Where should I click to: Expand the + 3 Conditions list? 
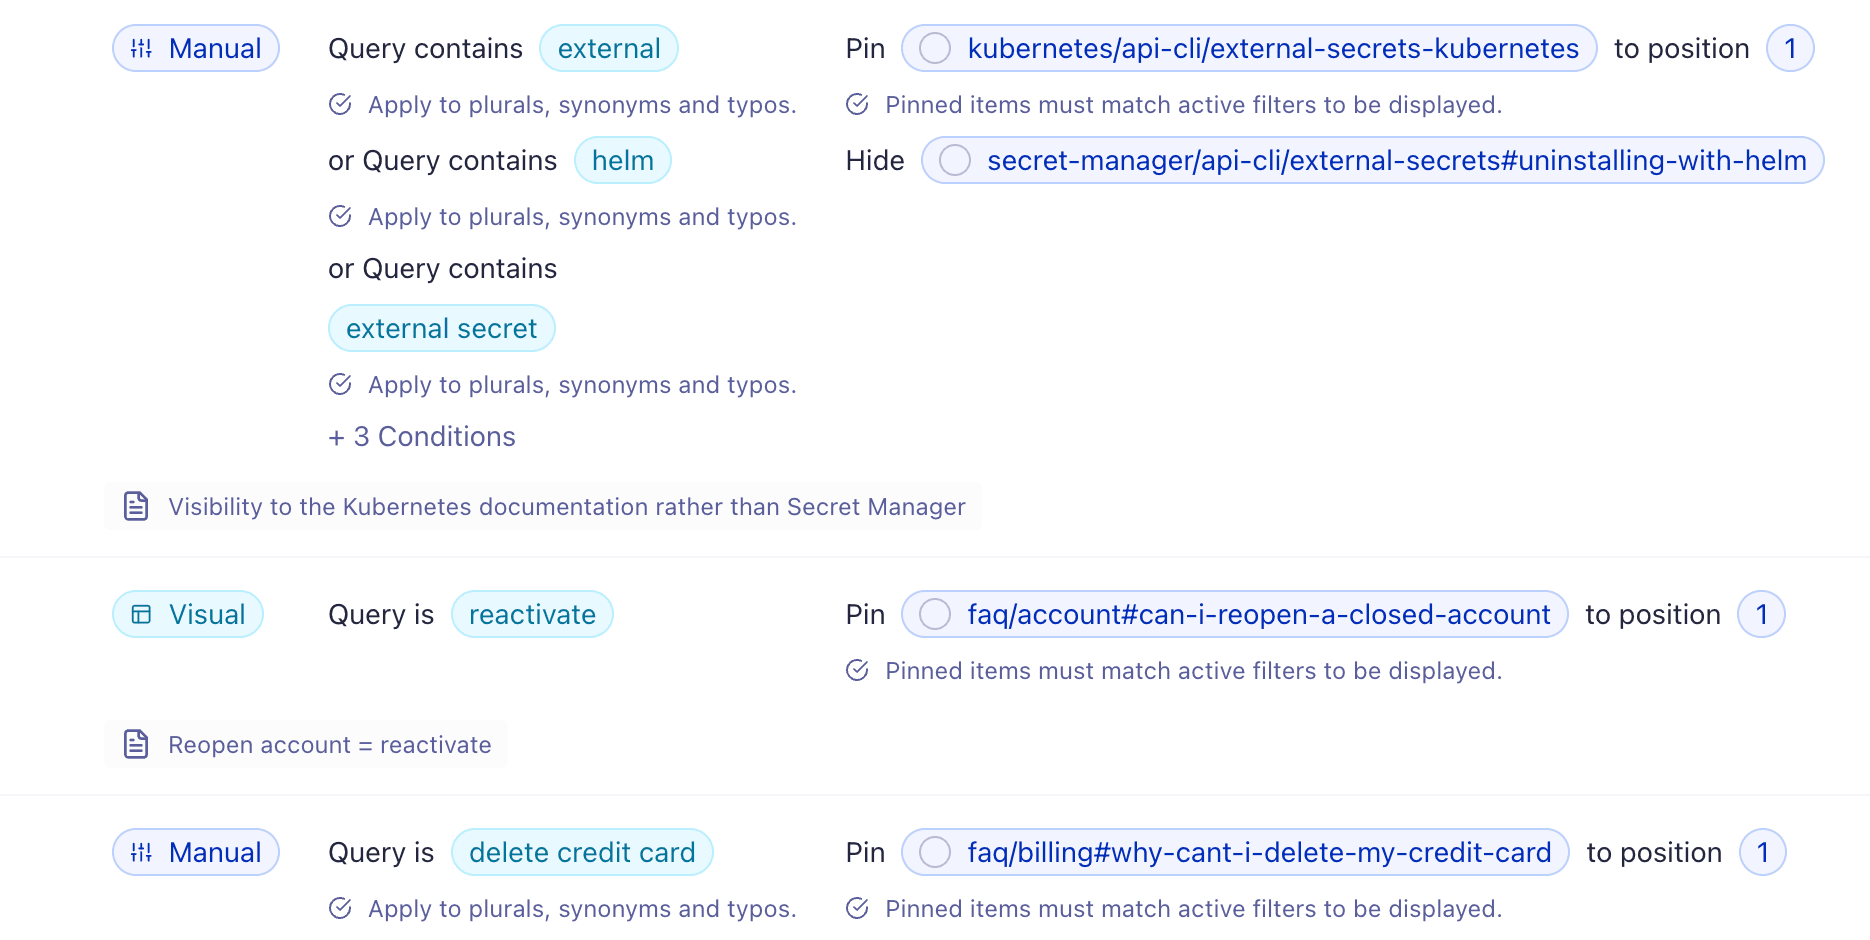coord(422,437)
